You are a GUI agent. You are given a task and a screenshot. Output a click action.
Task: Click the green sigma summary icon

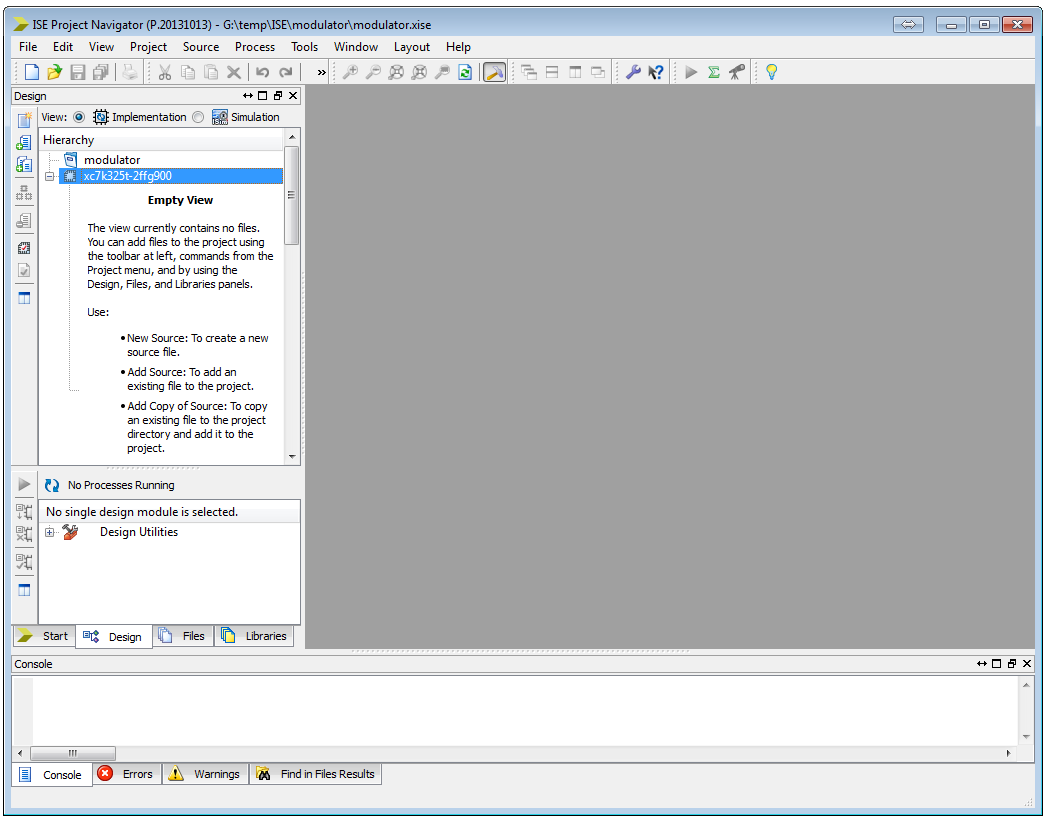(714, 72)
